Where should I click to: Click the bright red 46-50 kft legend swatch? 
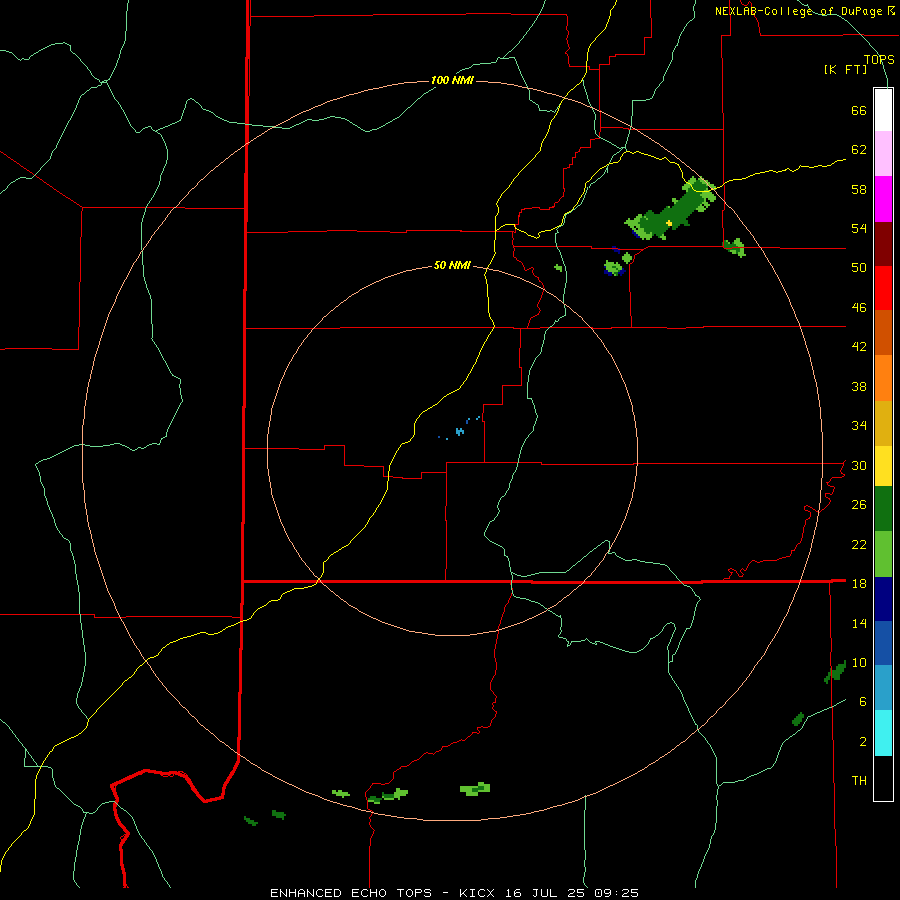[x=883, y=288]
